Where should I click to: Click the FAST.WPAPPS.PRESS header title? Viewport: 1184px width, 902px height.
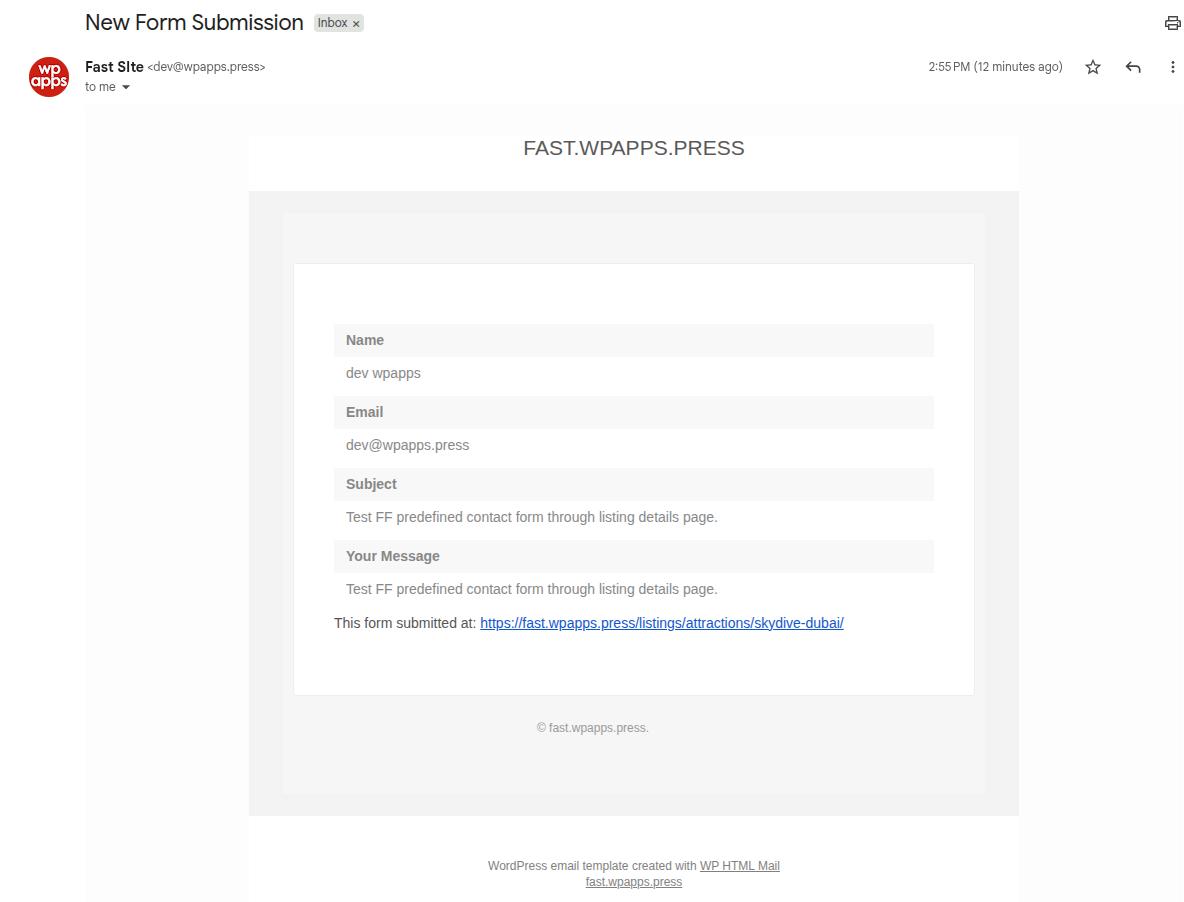click(x=633, y=148)
